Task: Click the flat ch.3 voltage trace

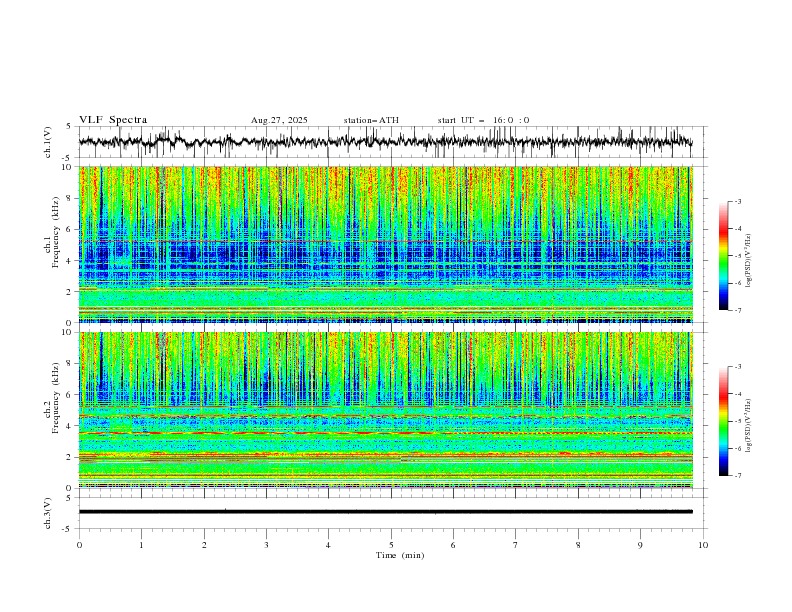Action: coord(385,512)
